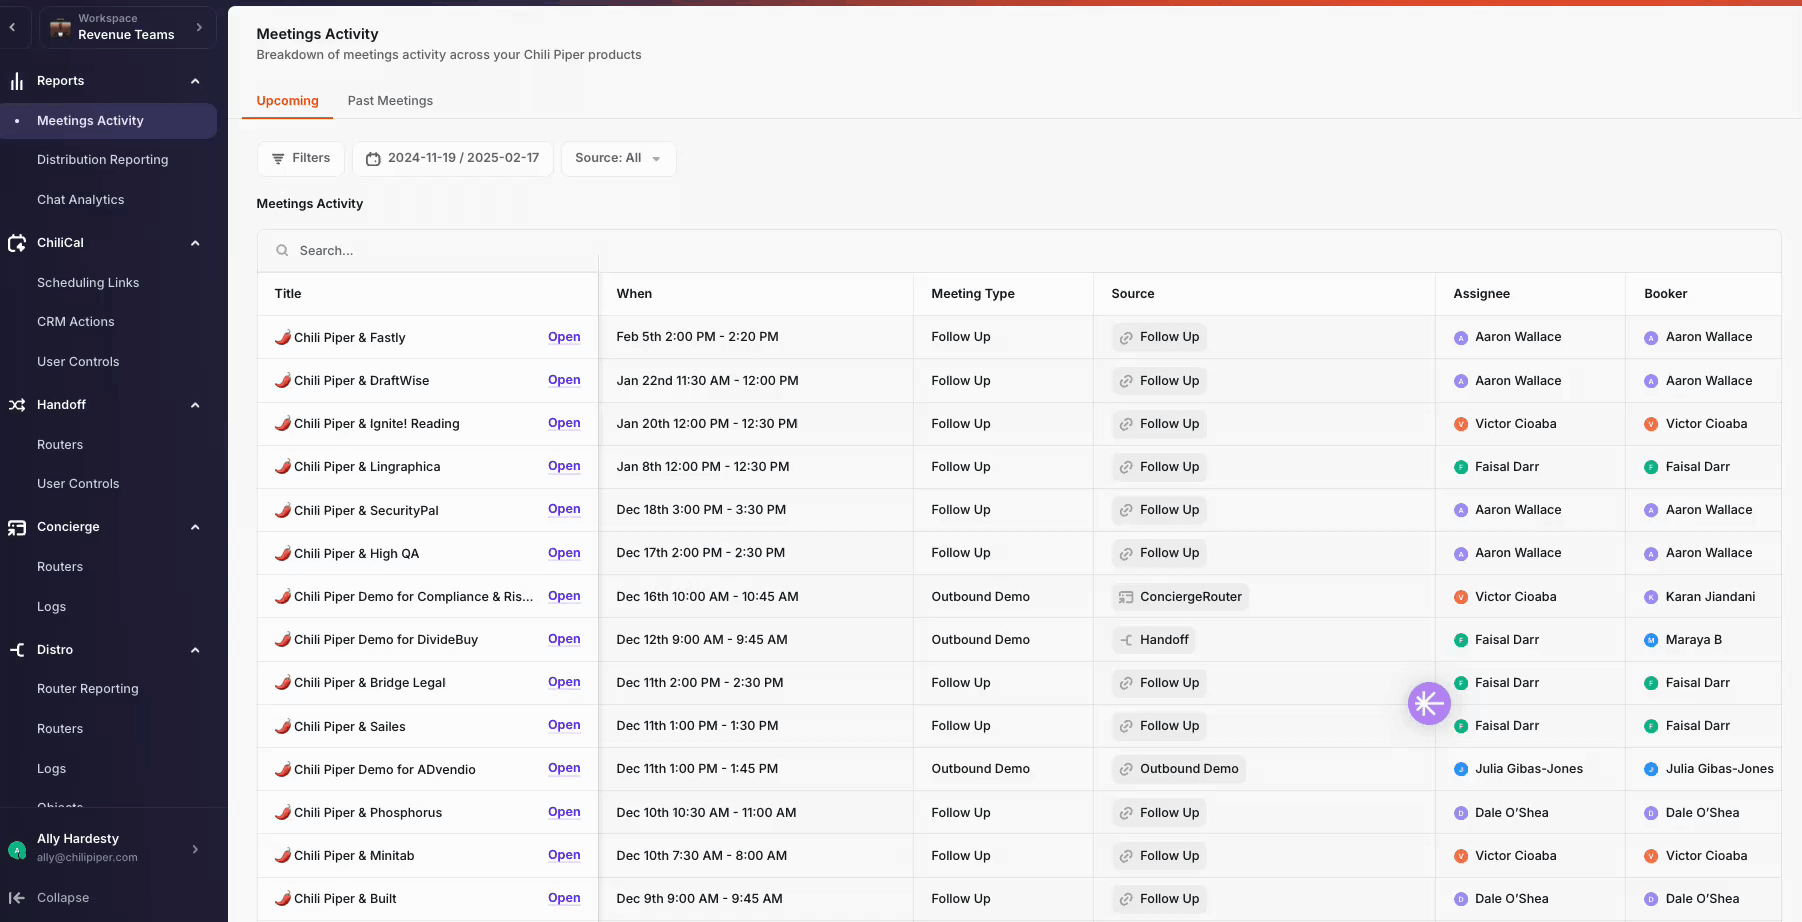Click Outbound Demo source link icon
This screenshot has height=922, width=1802.
[1126, 769]
